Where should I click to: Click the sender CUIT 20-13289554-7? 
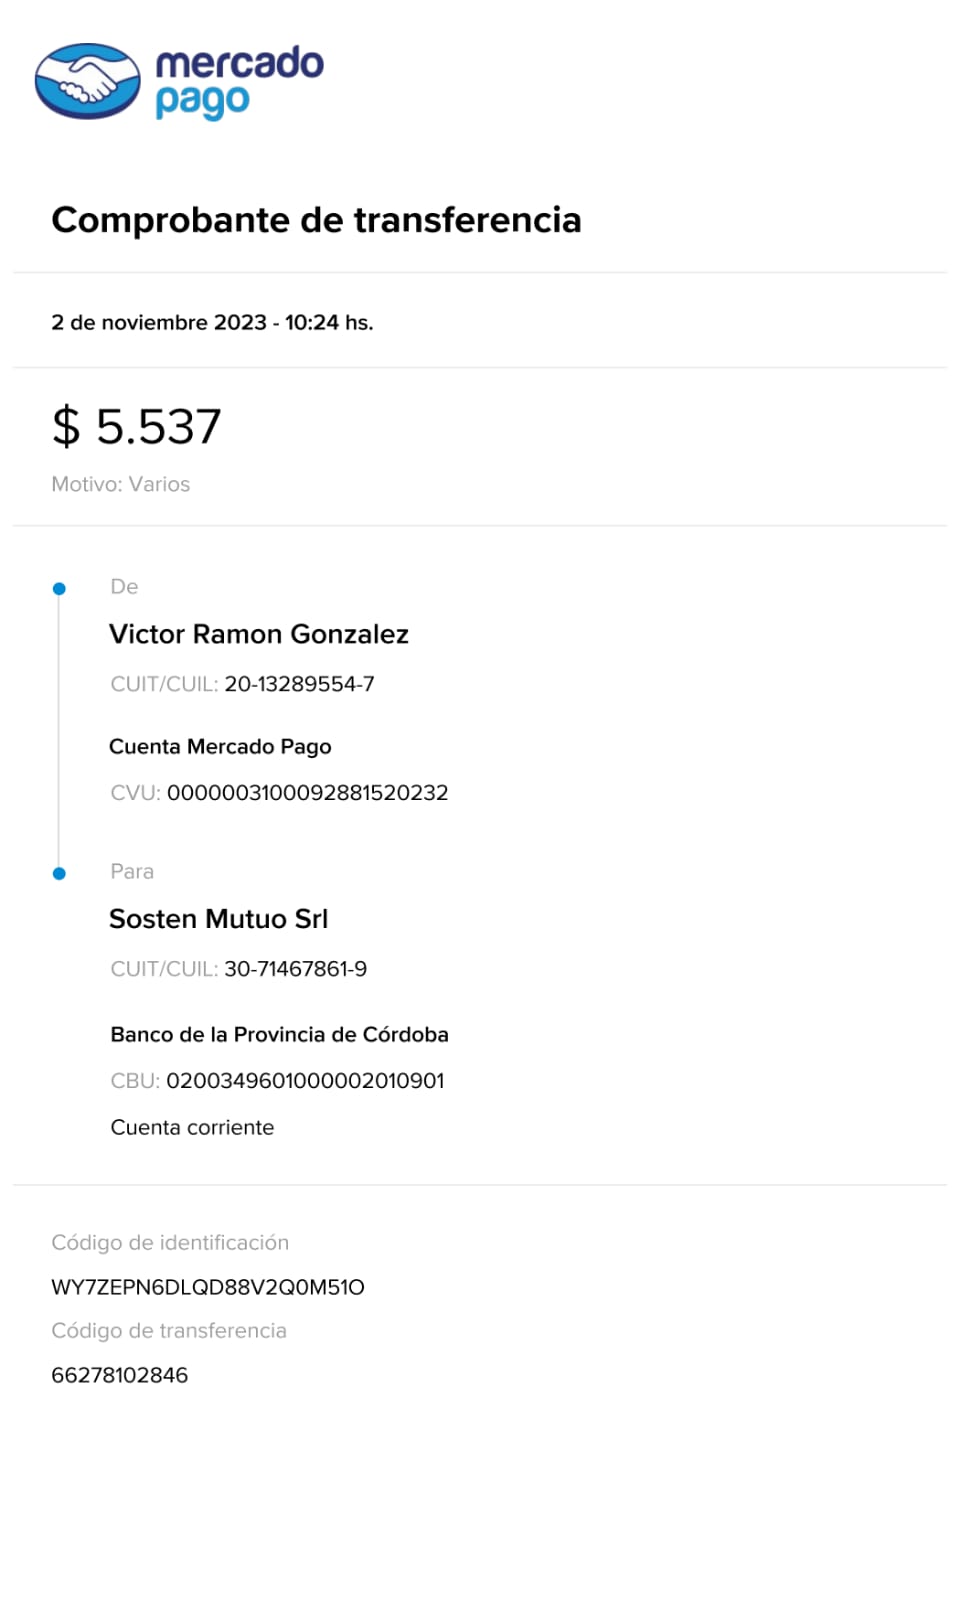coord(299,684)
